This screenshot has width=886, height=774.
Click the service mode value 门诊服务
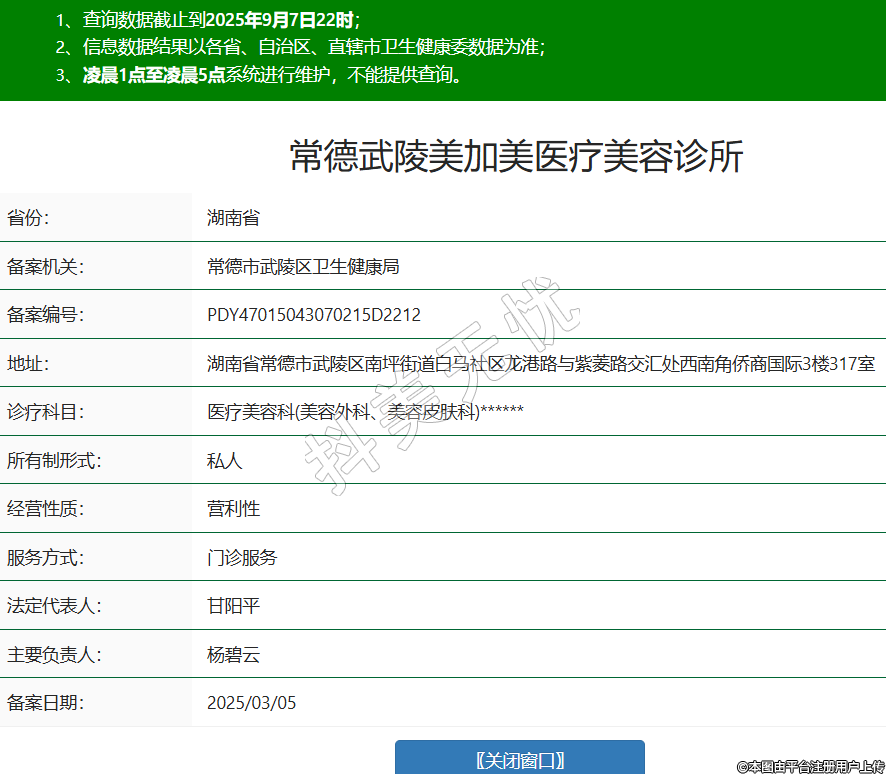[242, 558]
